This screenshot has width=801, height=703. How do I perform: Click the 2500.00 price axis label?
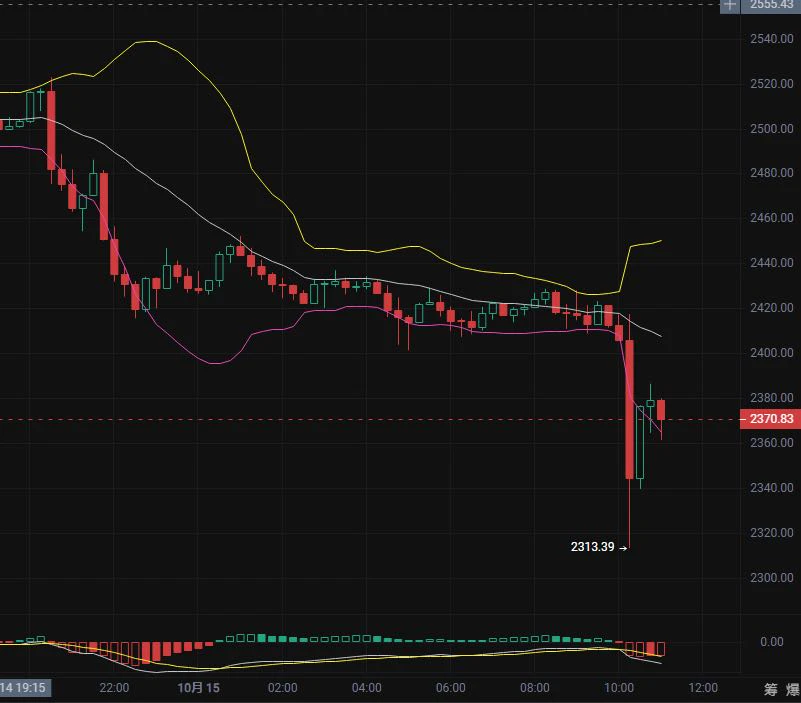(772, 129)
